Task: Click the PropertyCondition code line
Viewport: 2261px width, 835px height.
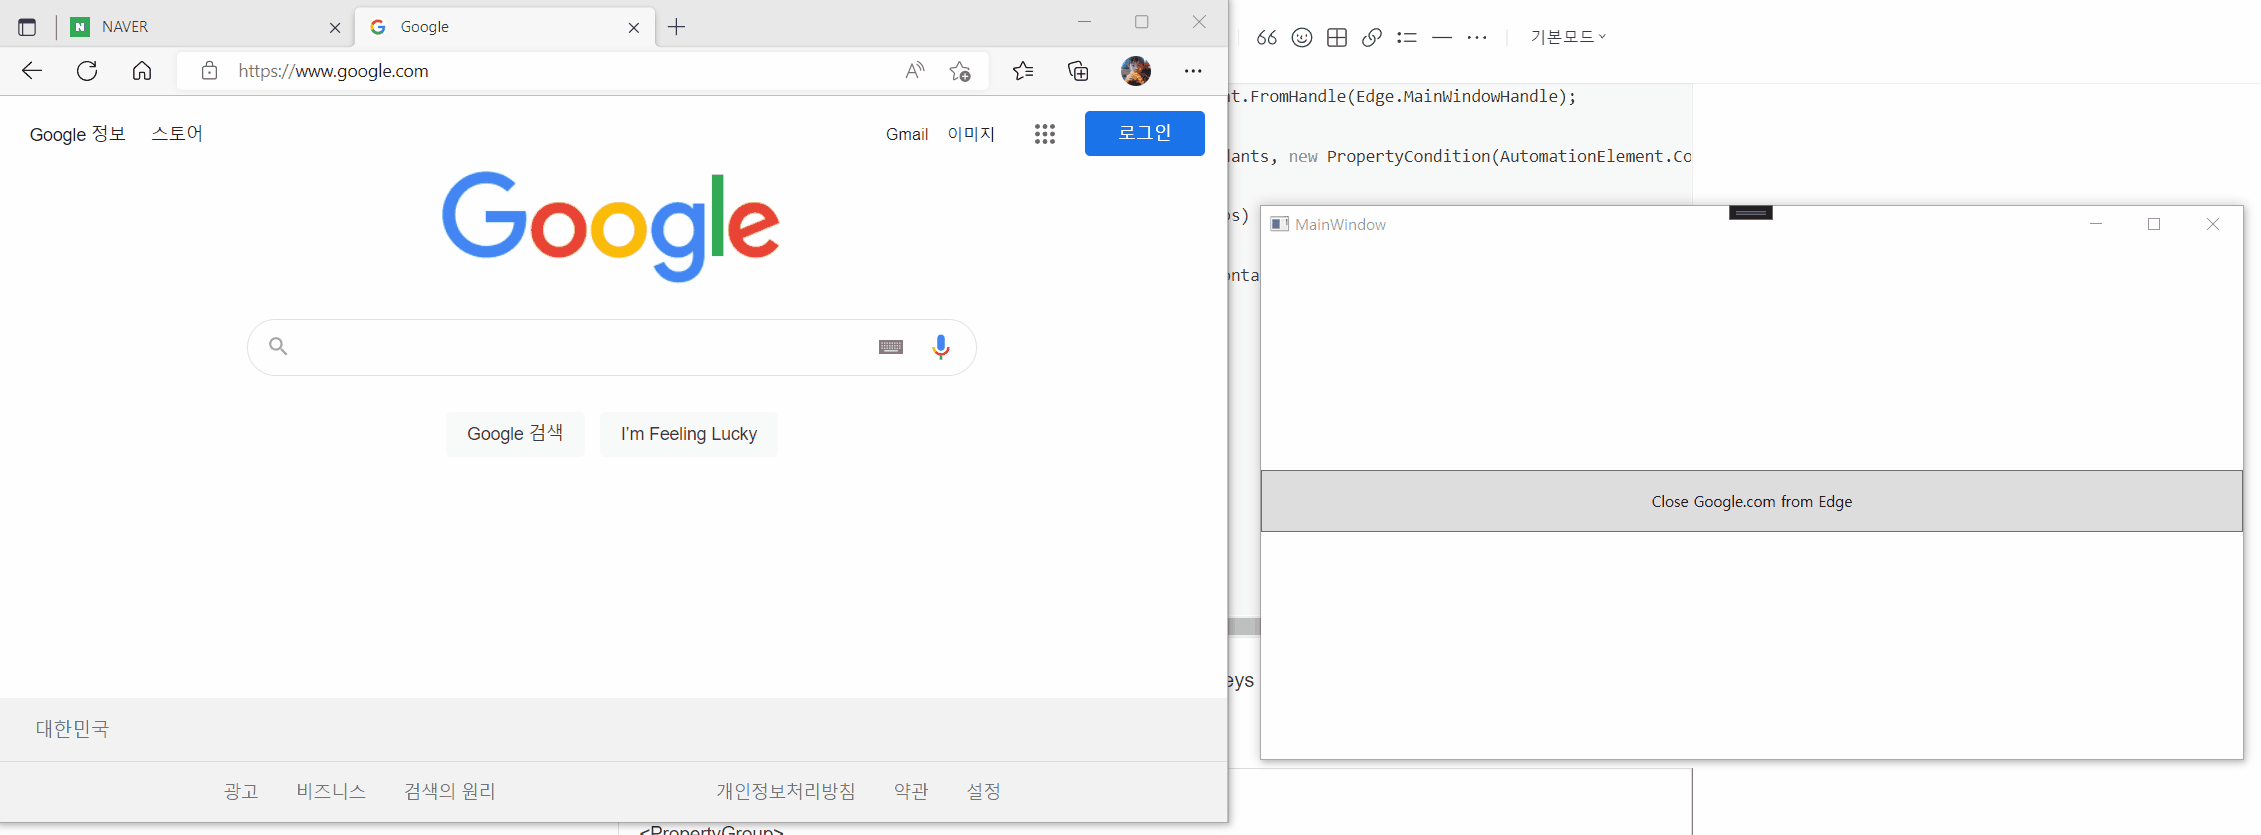Action: click(1460, 157)
